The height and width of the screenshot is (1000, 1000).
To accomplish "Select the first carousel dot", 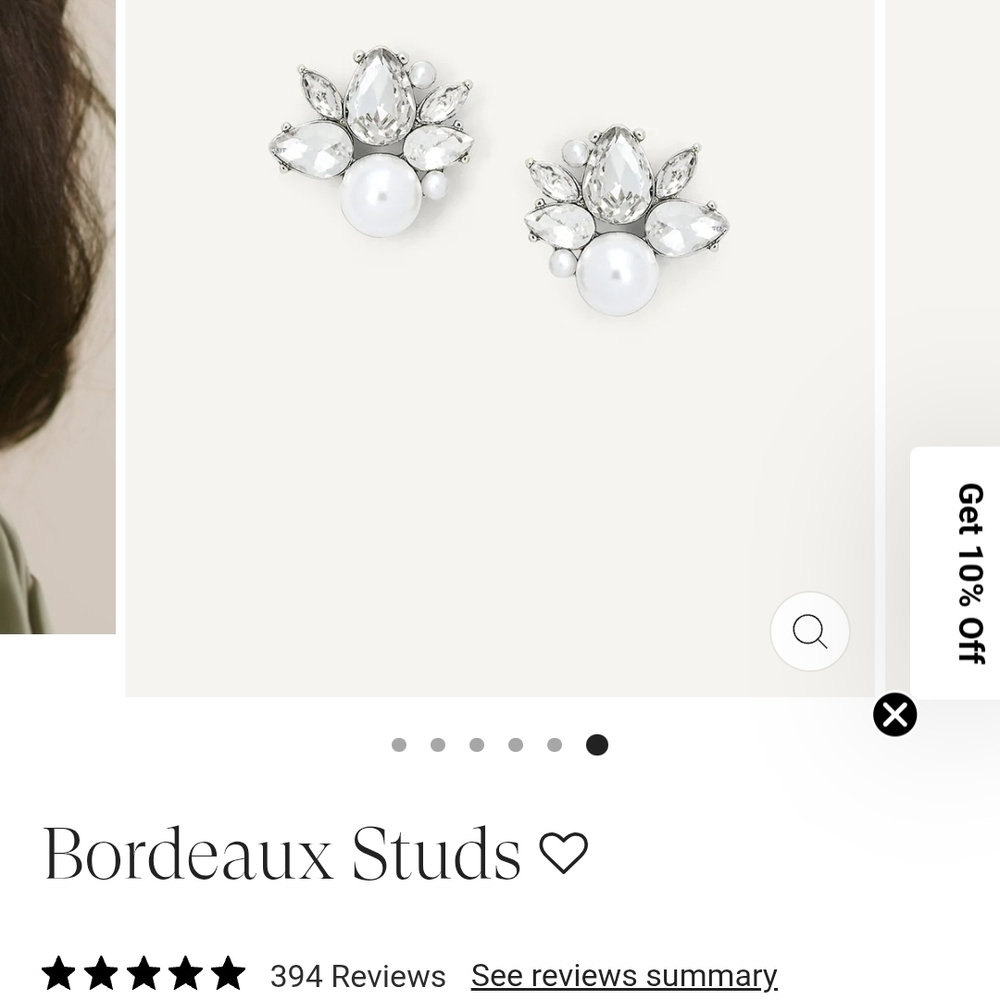I will pos(400,743).
